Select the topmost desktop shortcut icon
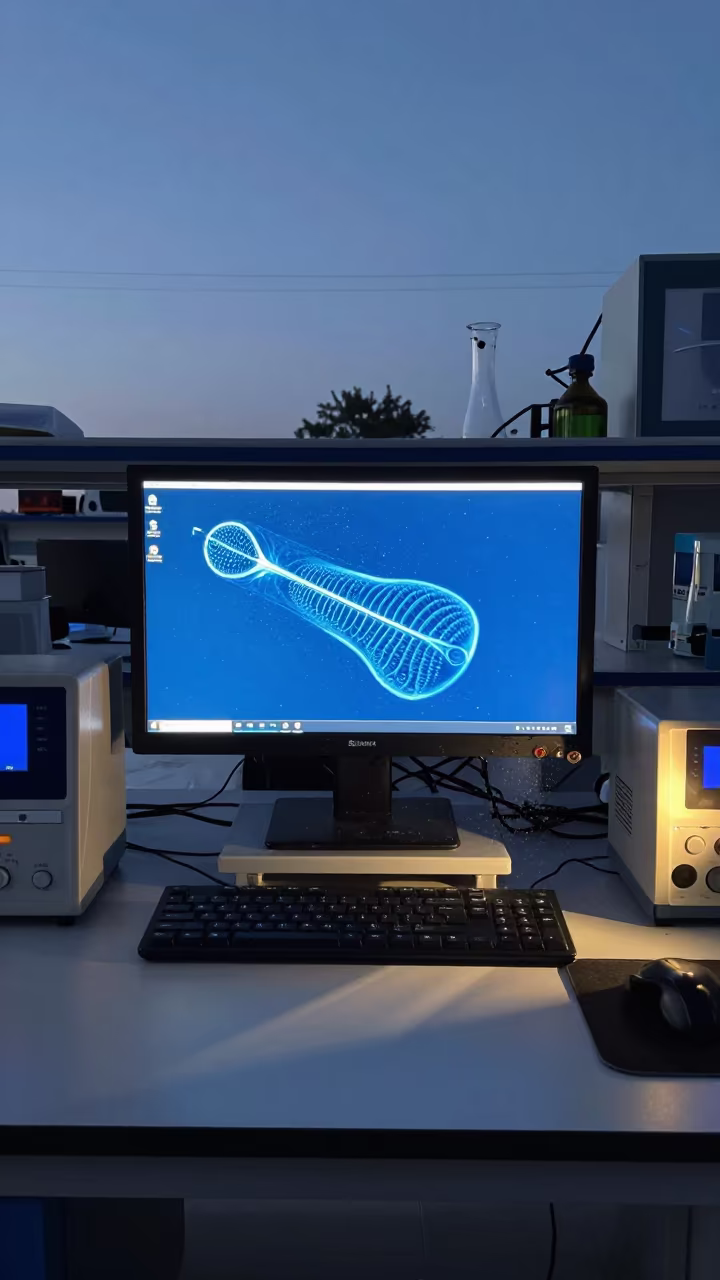 pyautogui.click(x=154, y=502)
